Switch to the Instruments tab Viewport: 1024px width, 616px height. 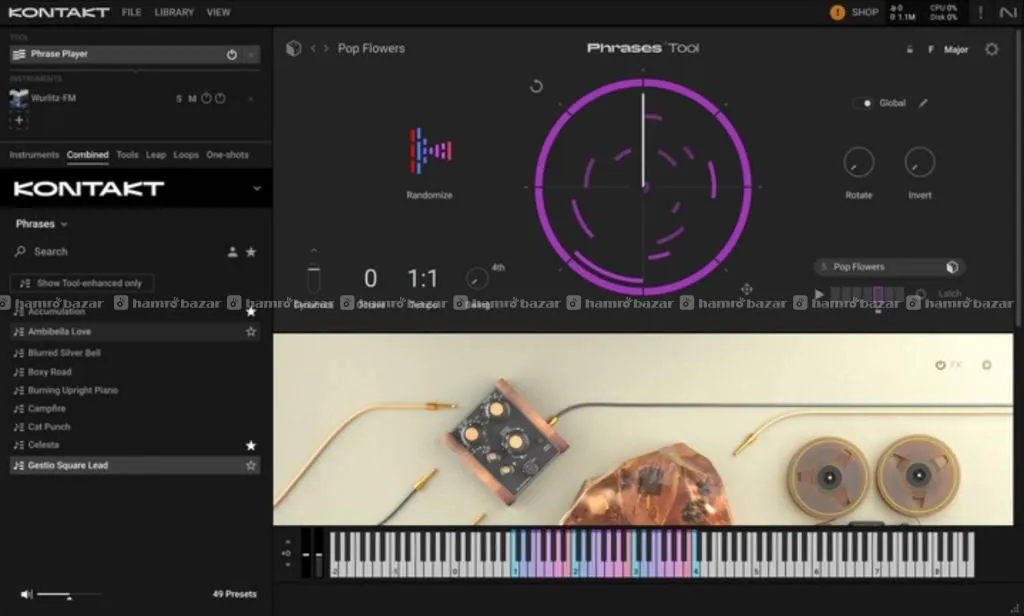click(34, 155)
